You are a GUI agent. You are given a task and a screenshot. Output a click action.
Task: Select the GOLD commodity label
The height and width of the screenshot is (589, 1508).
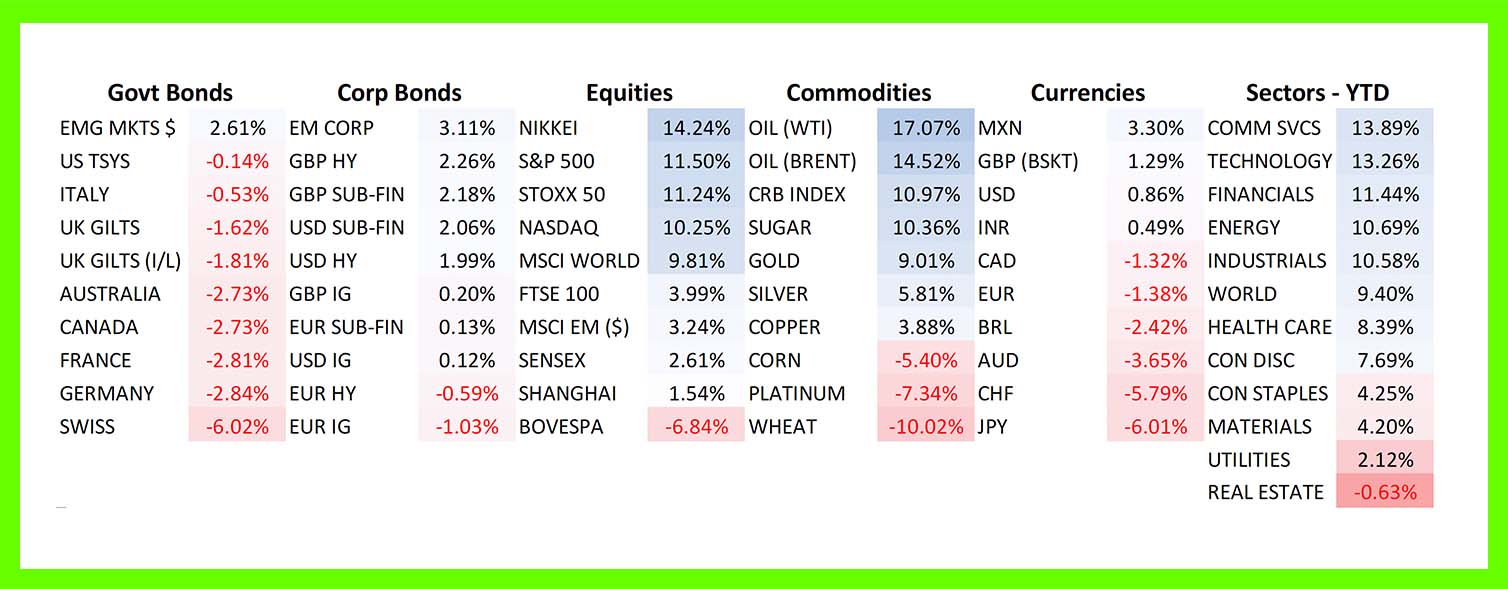774,261
